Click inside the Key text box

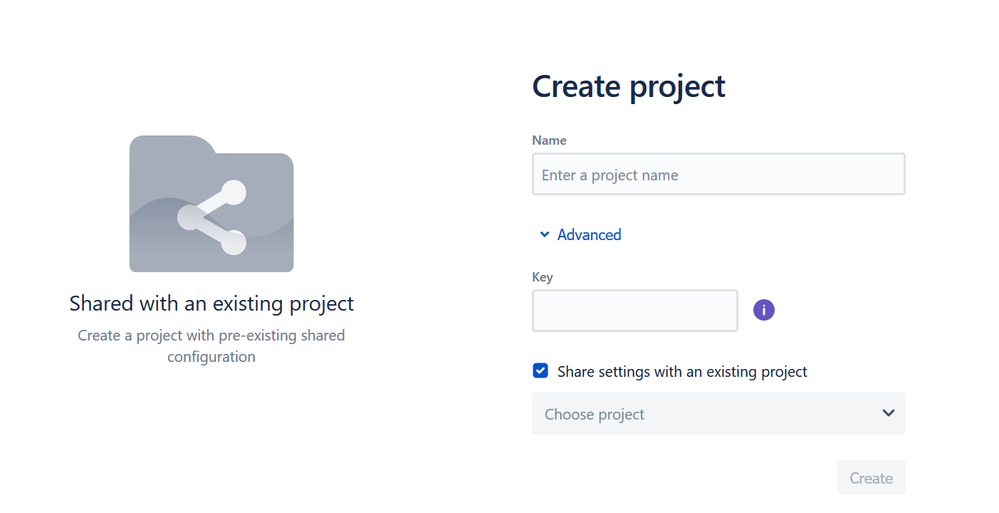coord(634,311)
